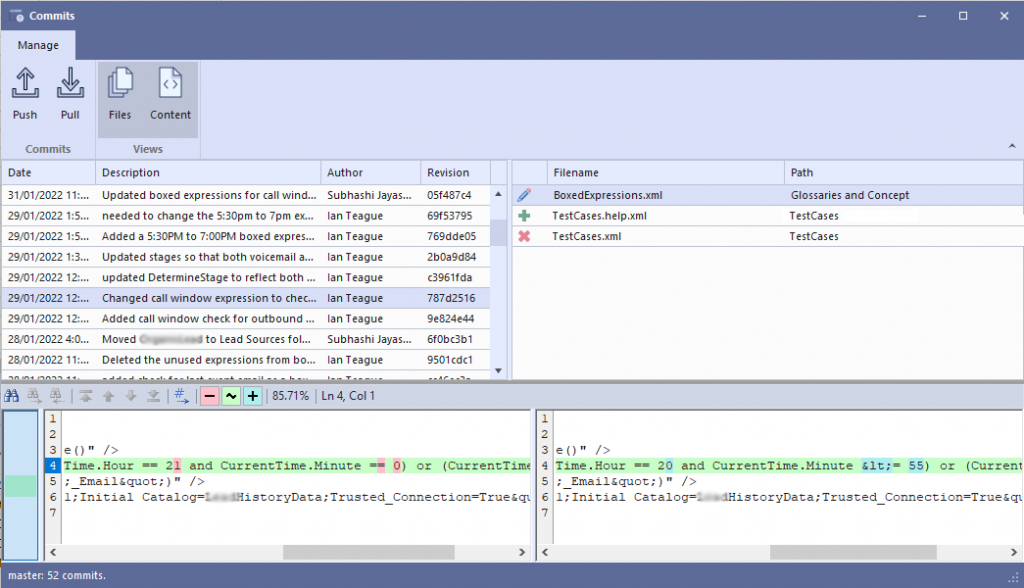The width and height of the screenshot is (1024, 588).
Task: Select the commit 'Deleted the unused expressions from bo...'
Action: pos(246,360)
